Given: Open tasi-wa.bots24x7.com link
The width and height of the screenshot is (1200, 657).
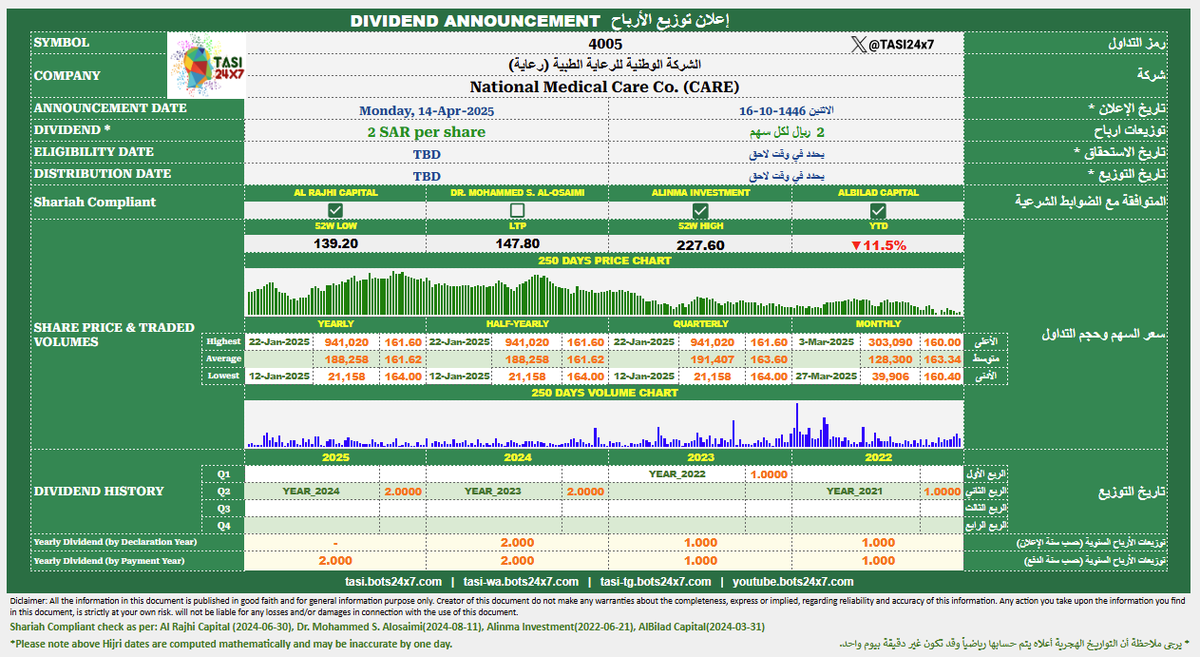Looking at the screenshot, I should coord(521,581).
